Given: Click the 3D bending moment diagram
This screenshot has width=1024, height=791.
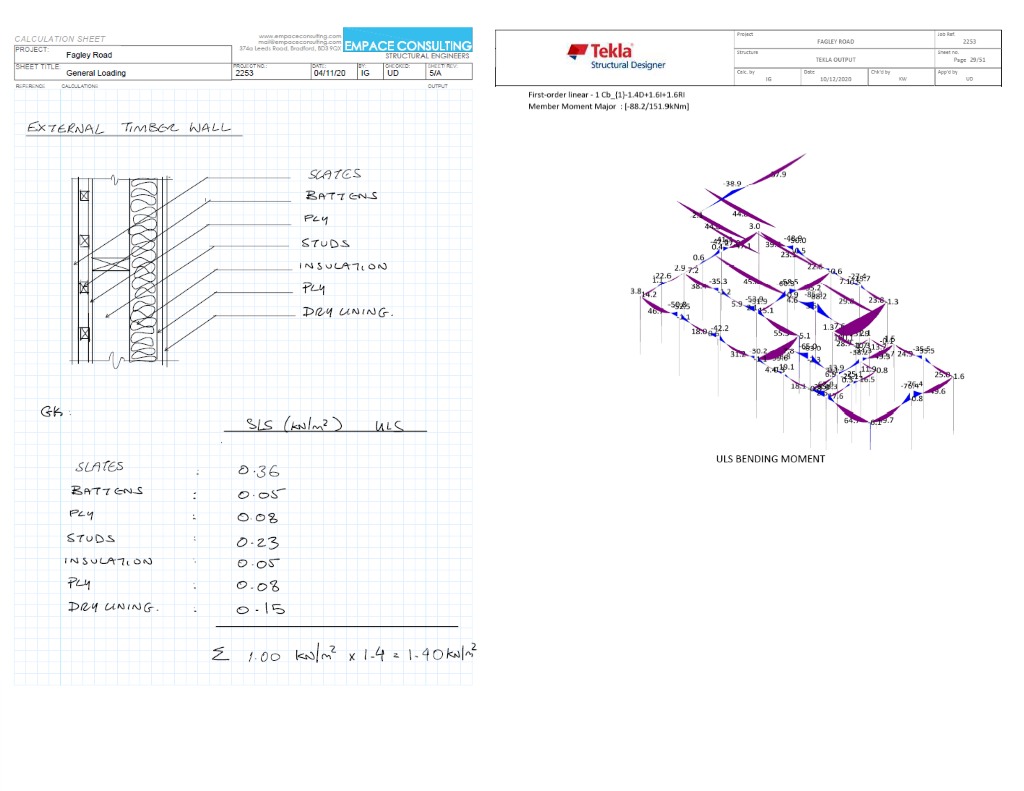Looking at the screenshot, I should click(x=797, y=300).
